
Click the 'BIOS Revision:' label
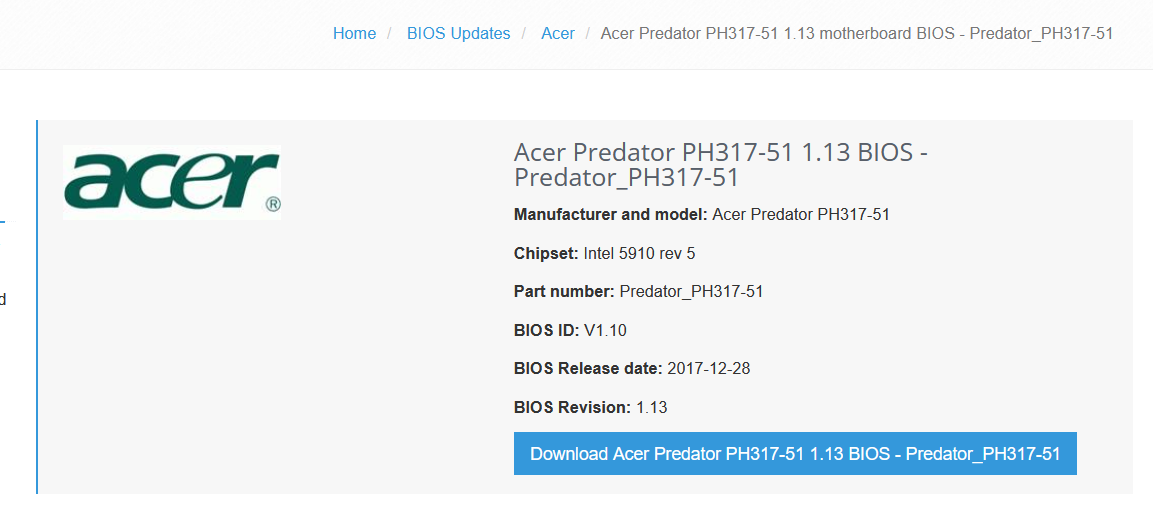(572, 407)
